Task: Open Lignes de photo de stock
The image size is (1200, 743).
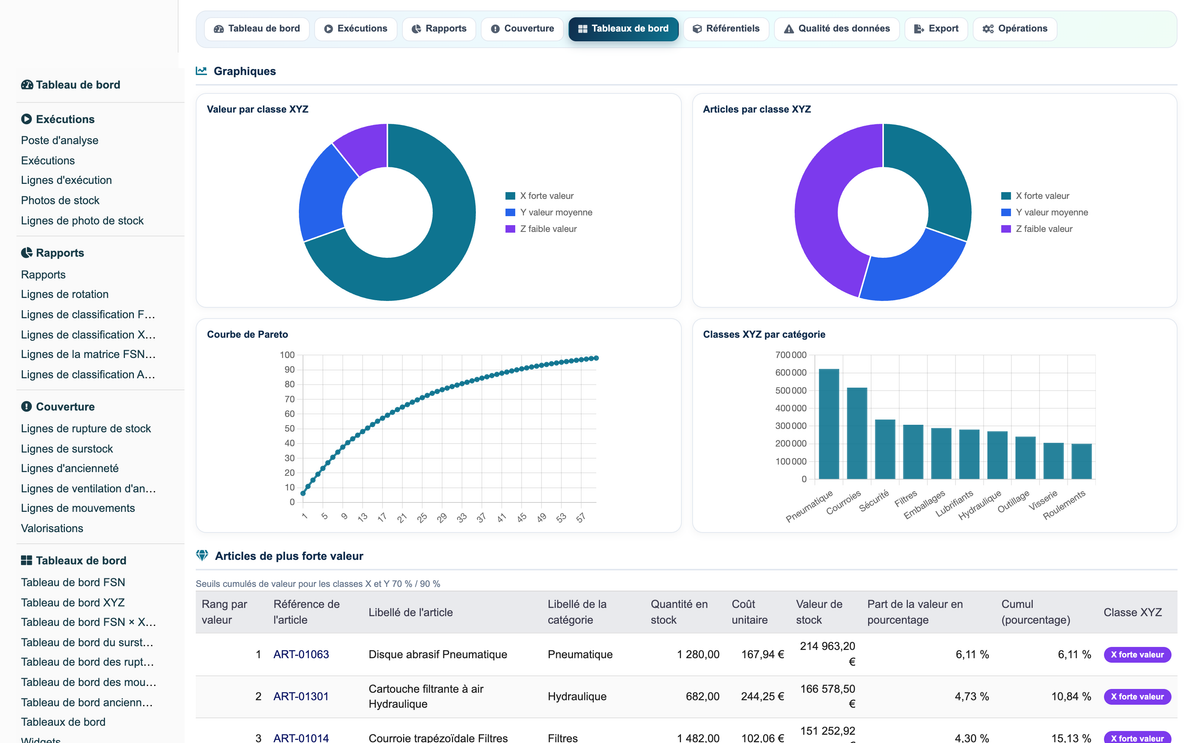Action: (x=82, y=221)
